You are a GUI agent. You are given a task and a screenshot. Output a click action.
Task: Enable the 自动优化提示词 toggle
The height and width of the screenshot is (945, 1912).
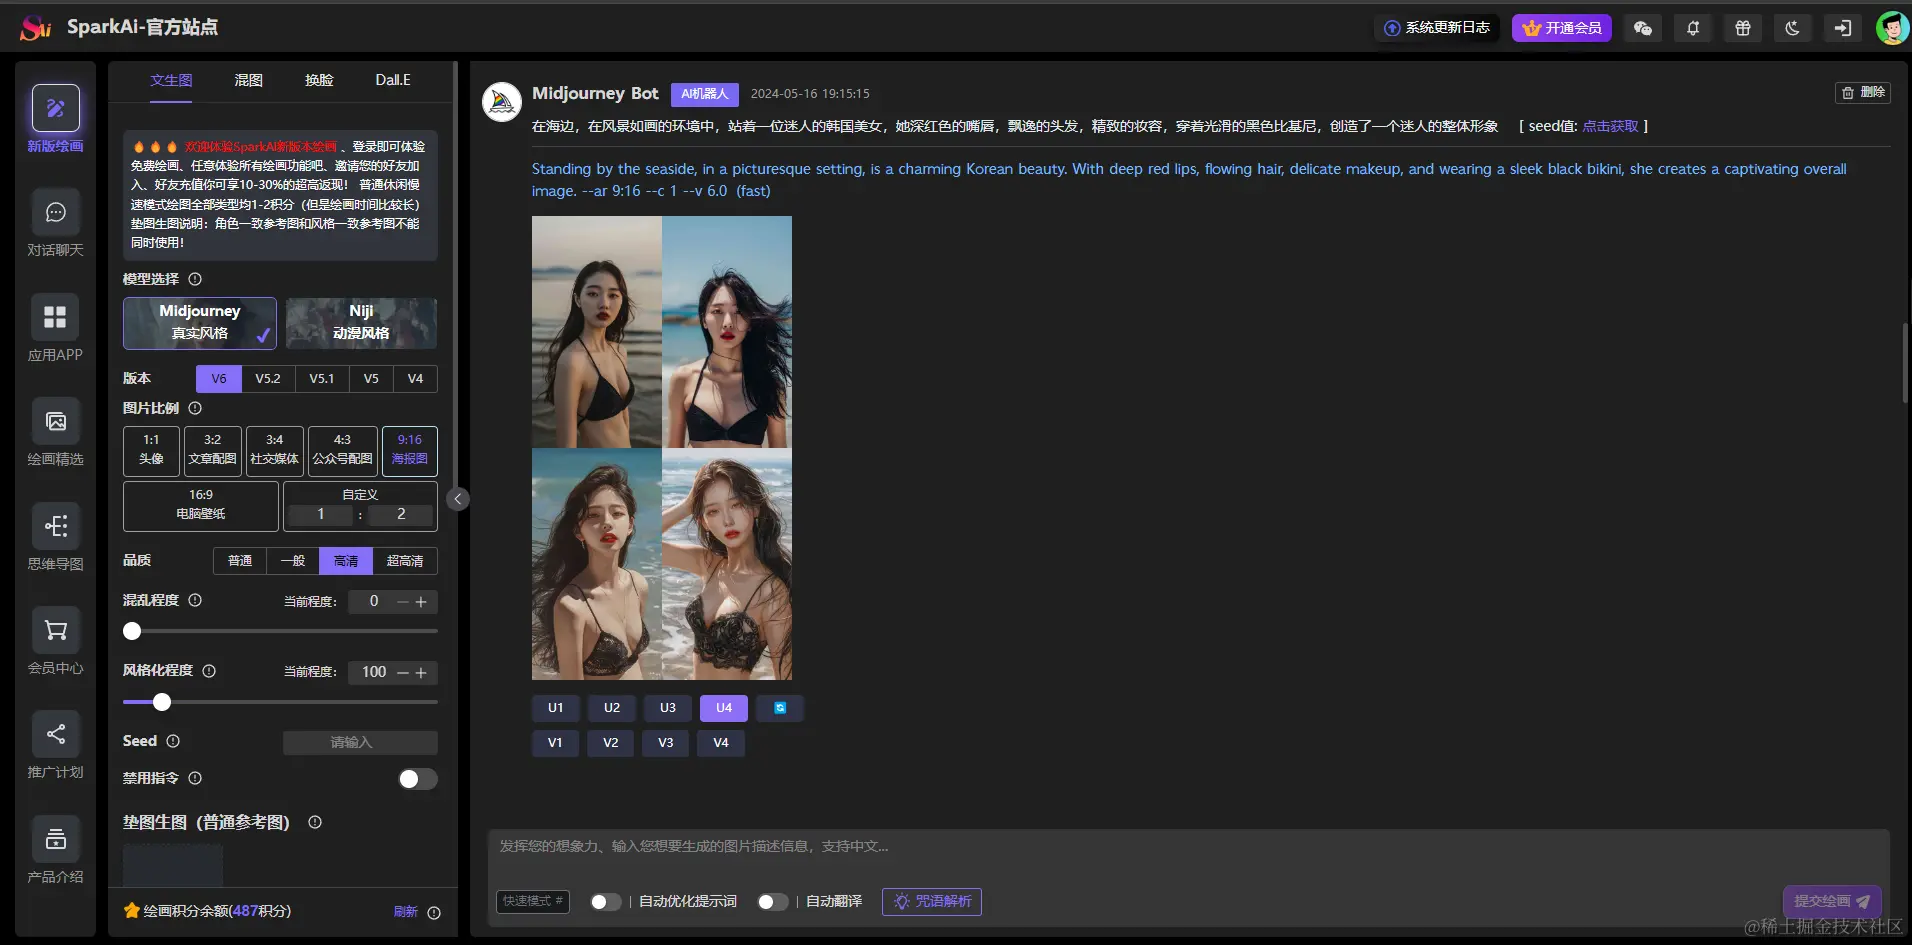tap(605, 901)
